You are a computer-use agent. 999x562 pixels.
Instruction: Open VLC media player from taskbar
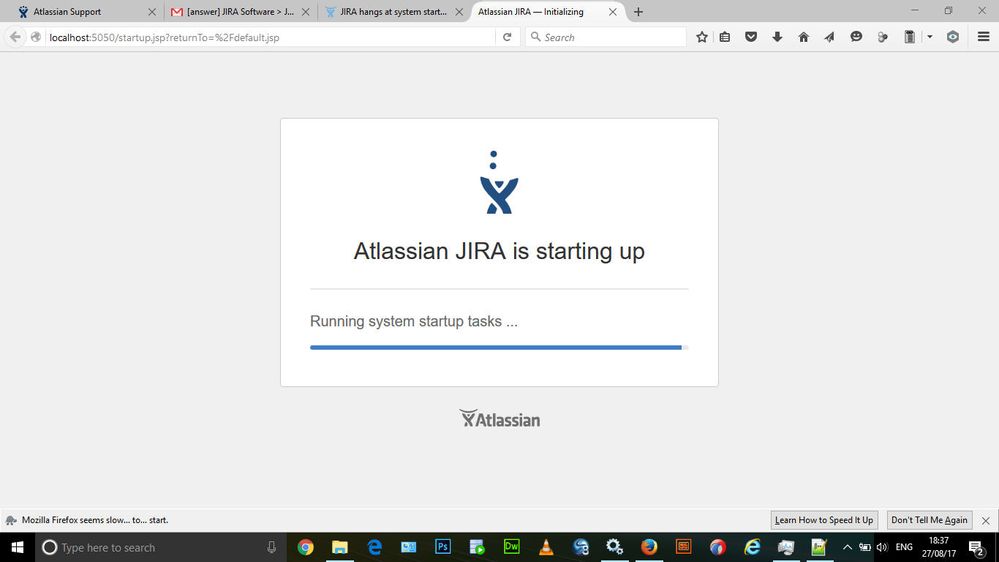tap(546, 547)
